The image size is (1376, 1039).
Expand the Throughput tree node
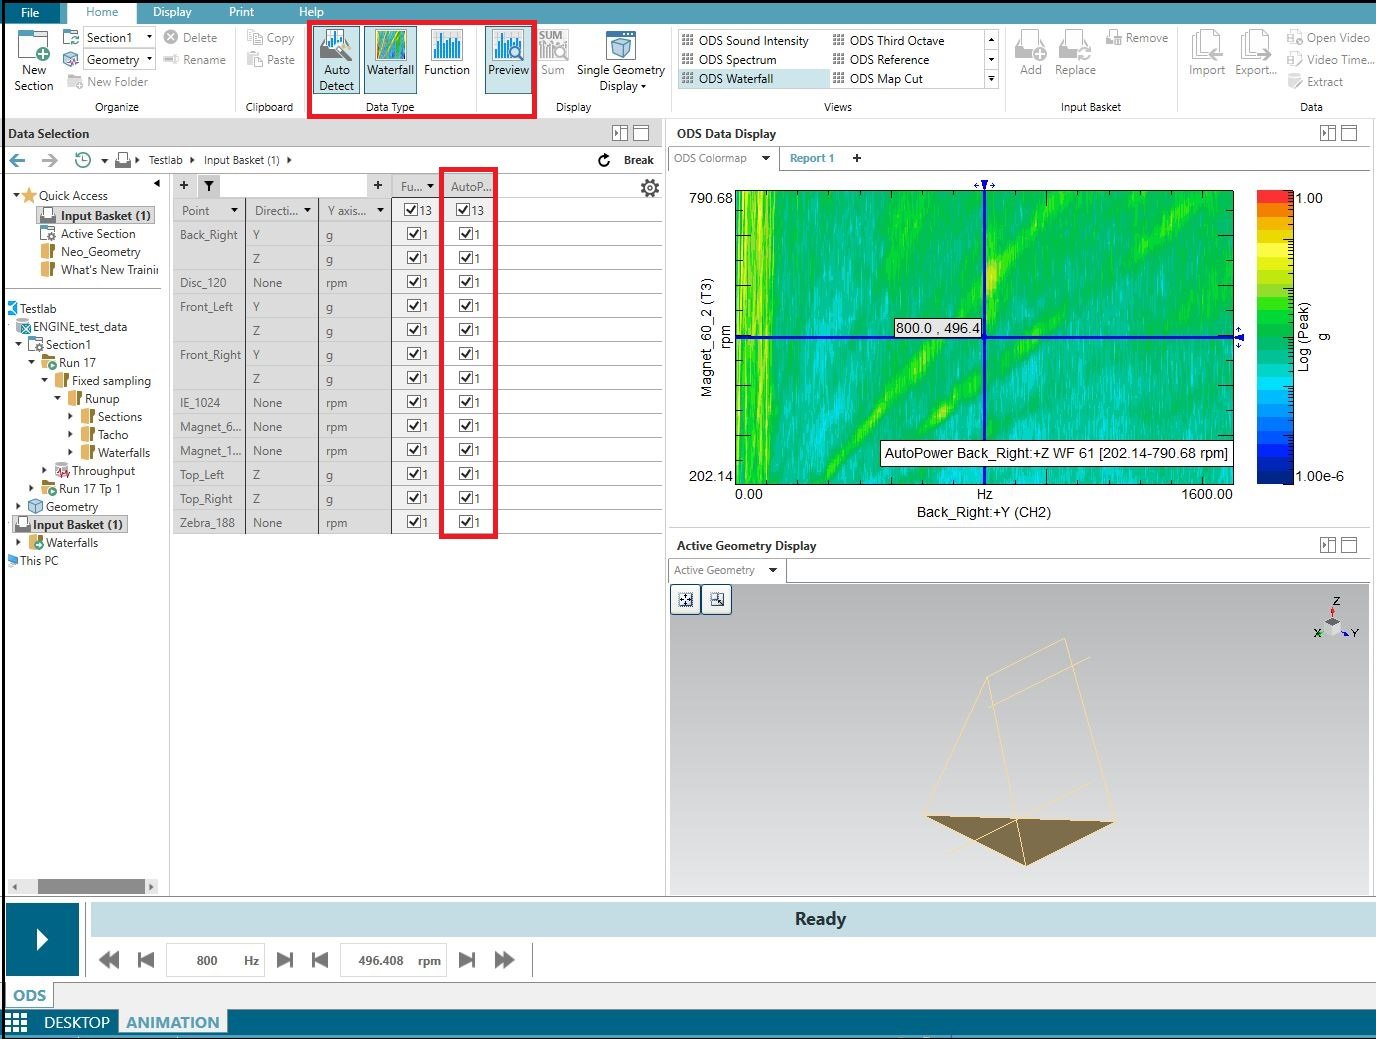[x=44, y=470]
